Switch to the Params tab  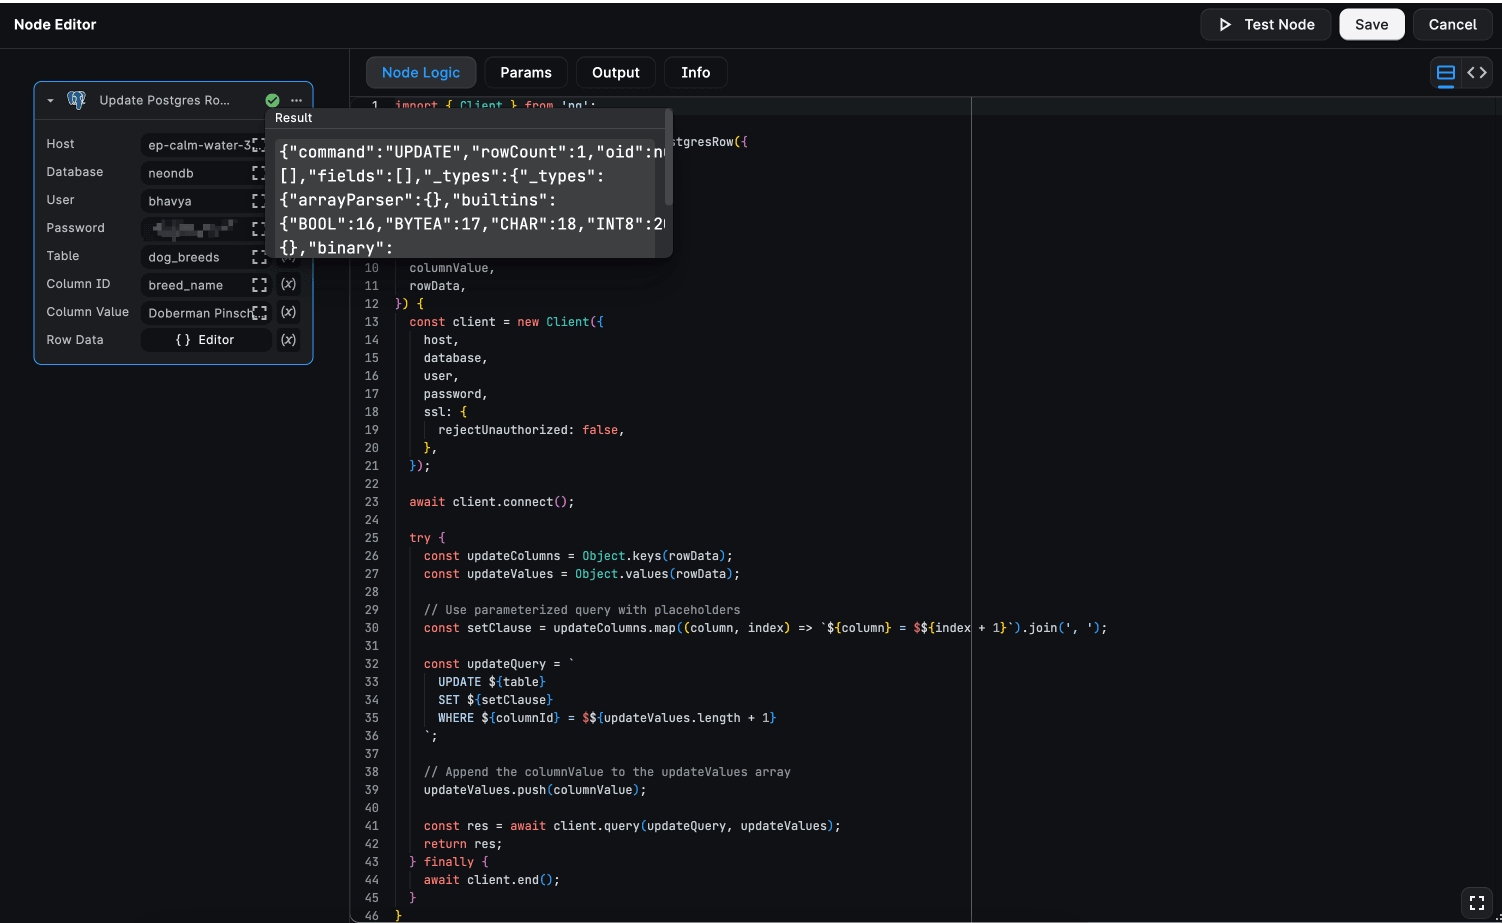[525, 72]
